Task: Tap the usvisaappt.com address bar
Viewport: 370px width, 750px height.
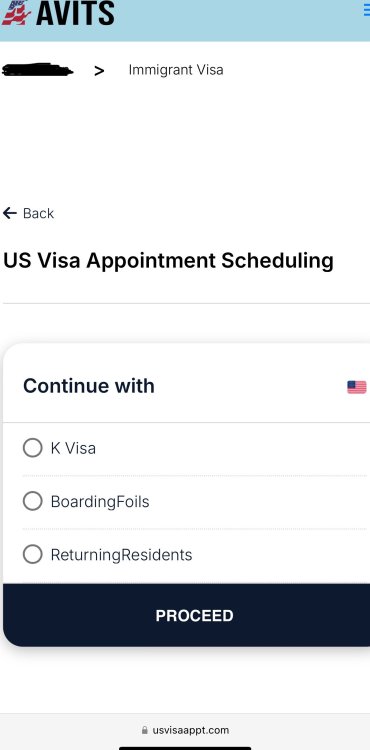Action: pos(185,730)
